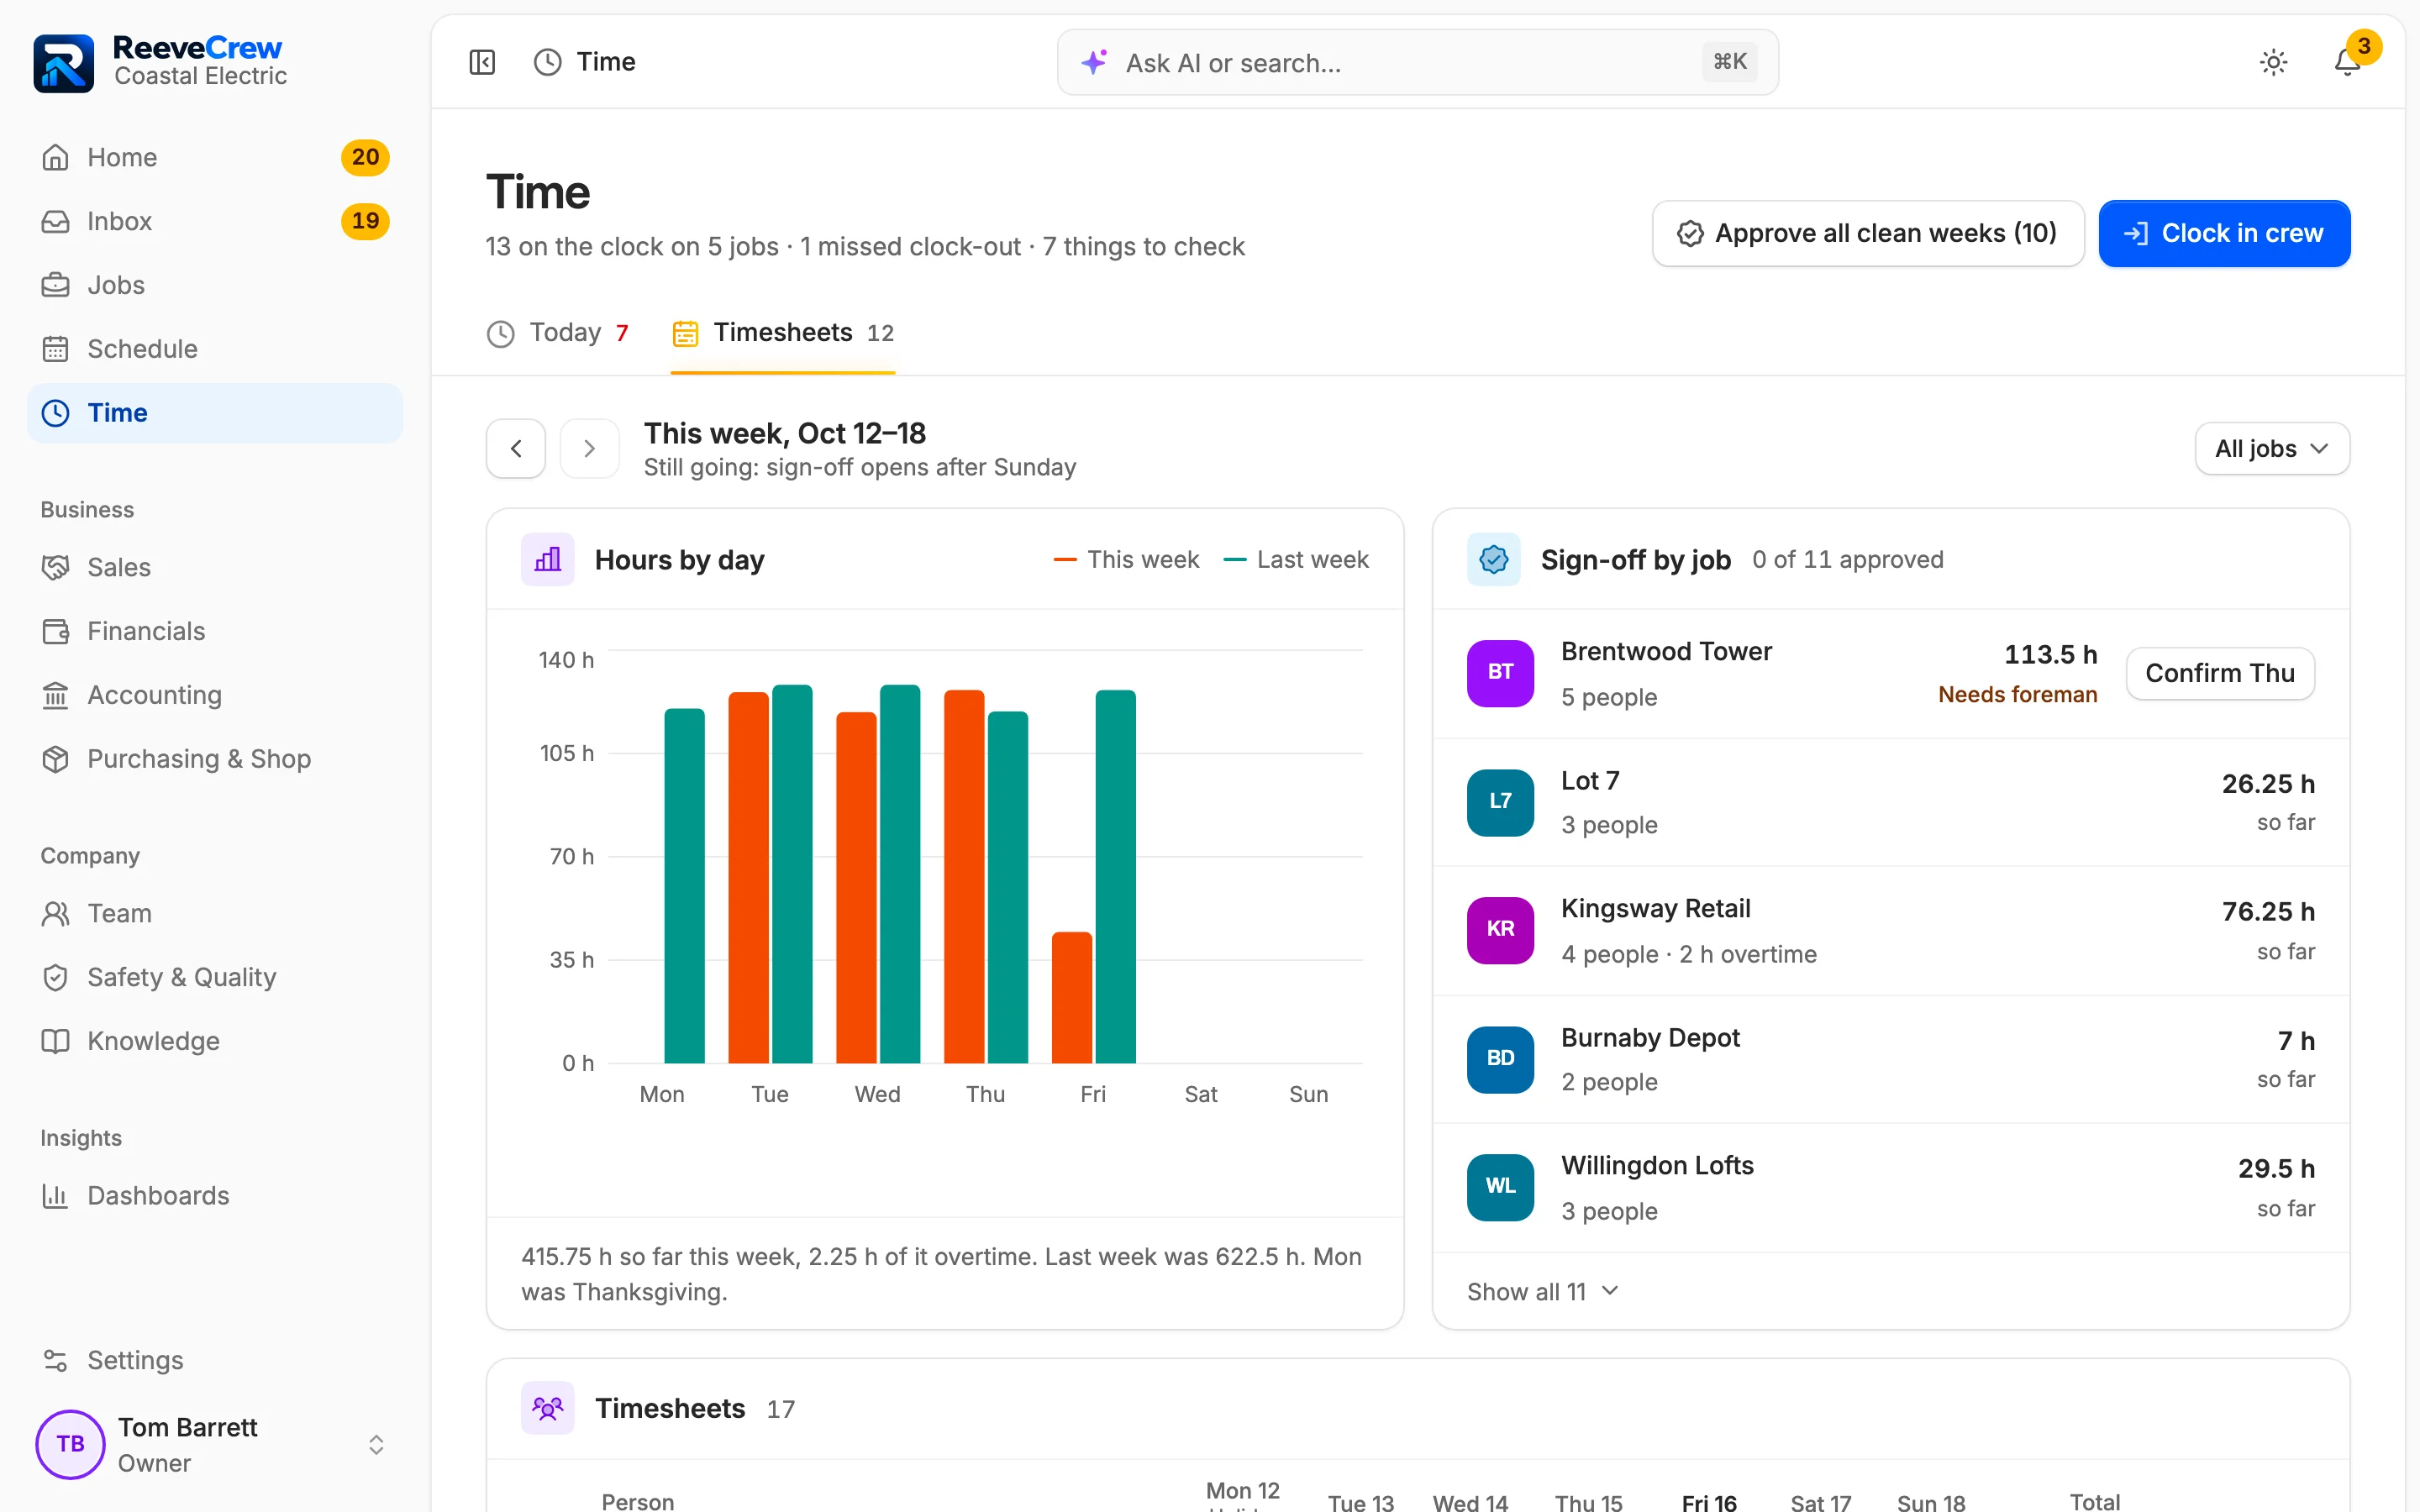Click the Willington Lofts job name
2420x1512 pixels.
[1657, 1166]
